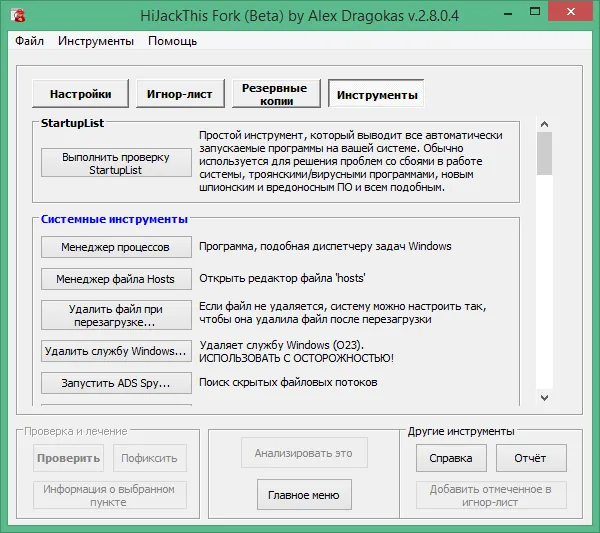Open Менеджер файла Hosts

point(116,279)
